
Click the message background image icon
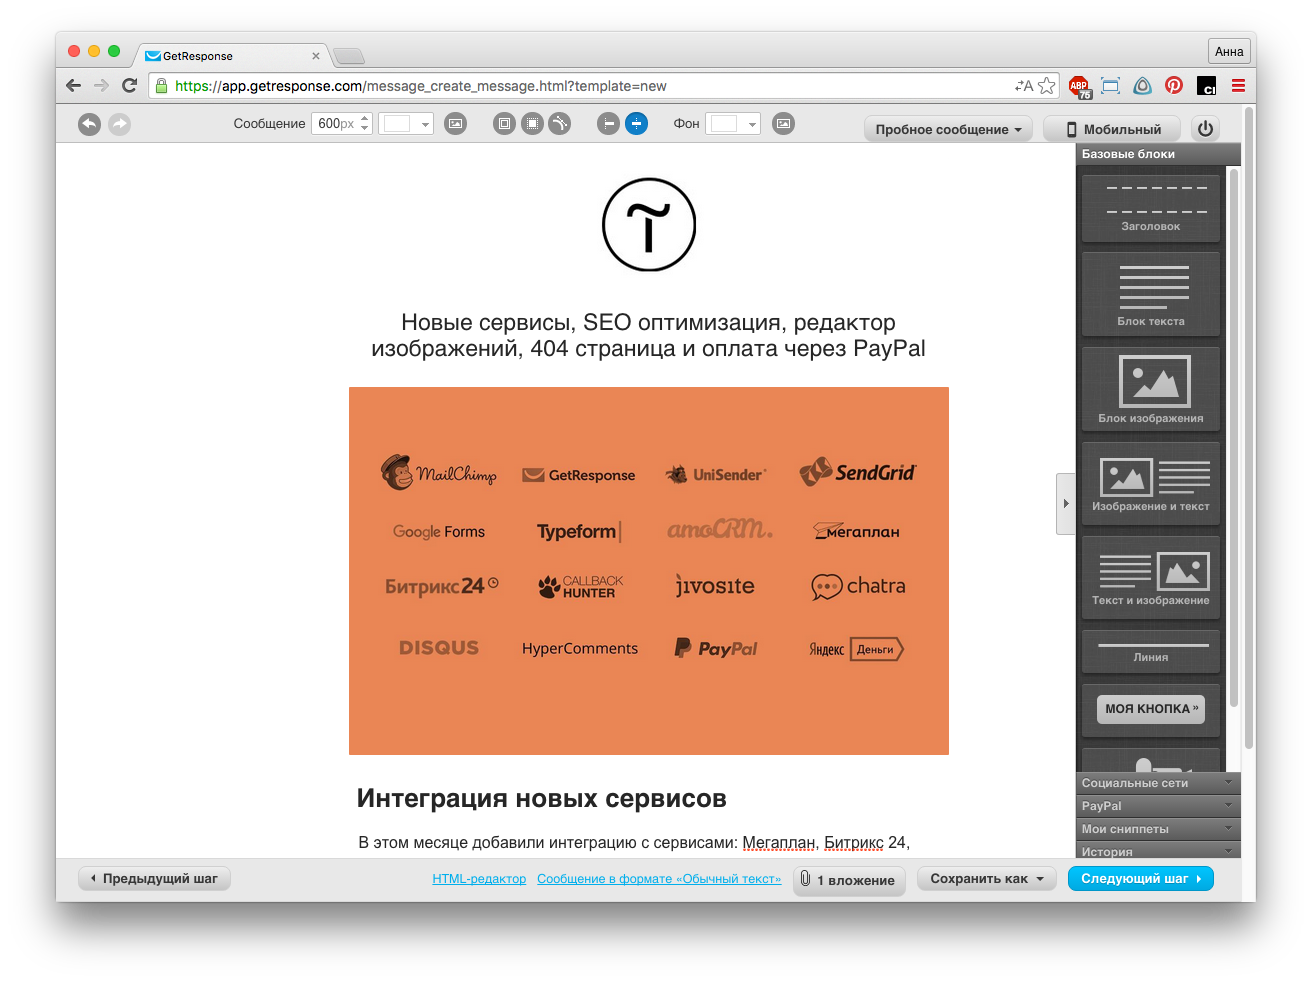click(x=455, y=124)
